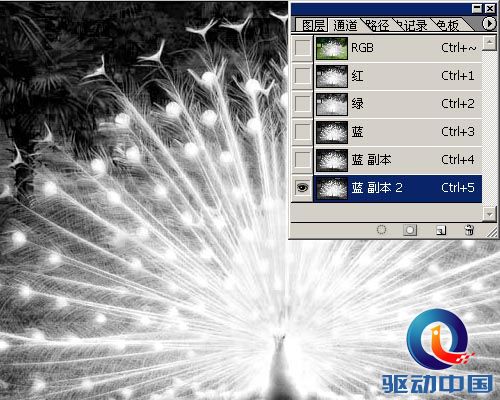Delete current channel trash icon
Image resolution: width=500 pixels, height=400 pixels.
pyautogui.click(x=469, y=230)
